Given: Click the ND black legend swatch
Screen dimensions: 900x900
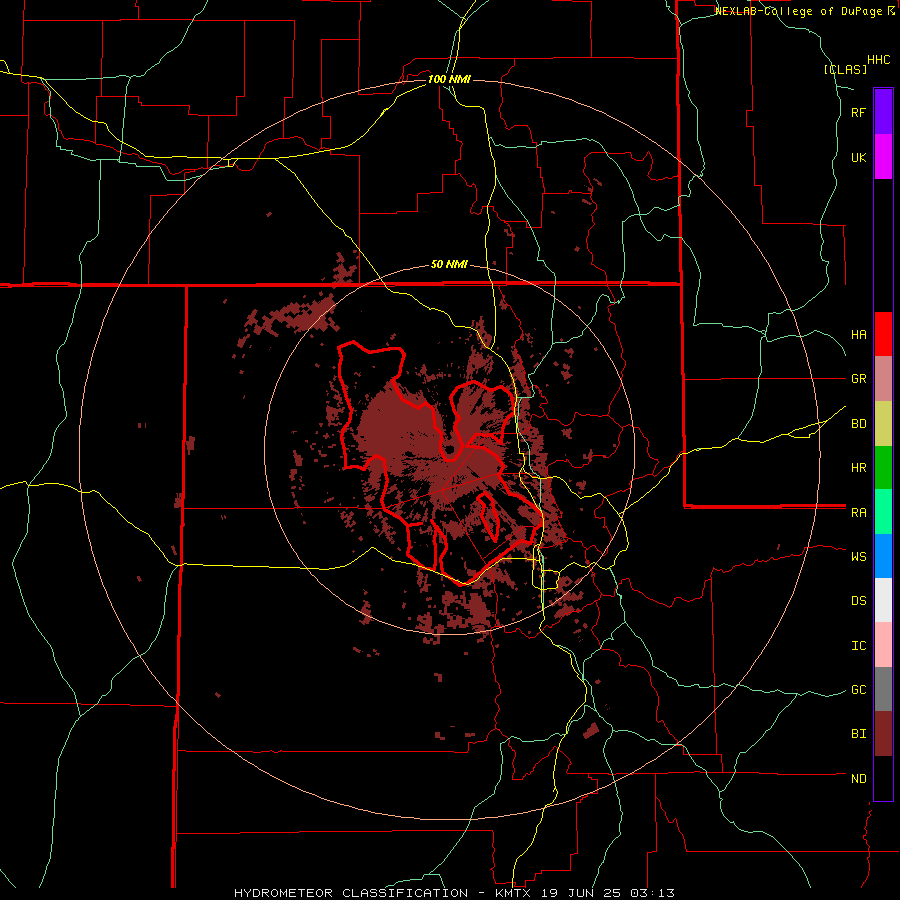Looking at the screenshot, I should [883, 778].
